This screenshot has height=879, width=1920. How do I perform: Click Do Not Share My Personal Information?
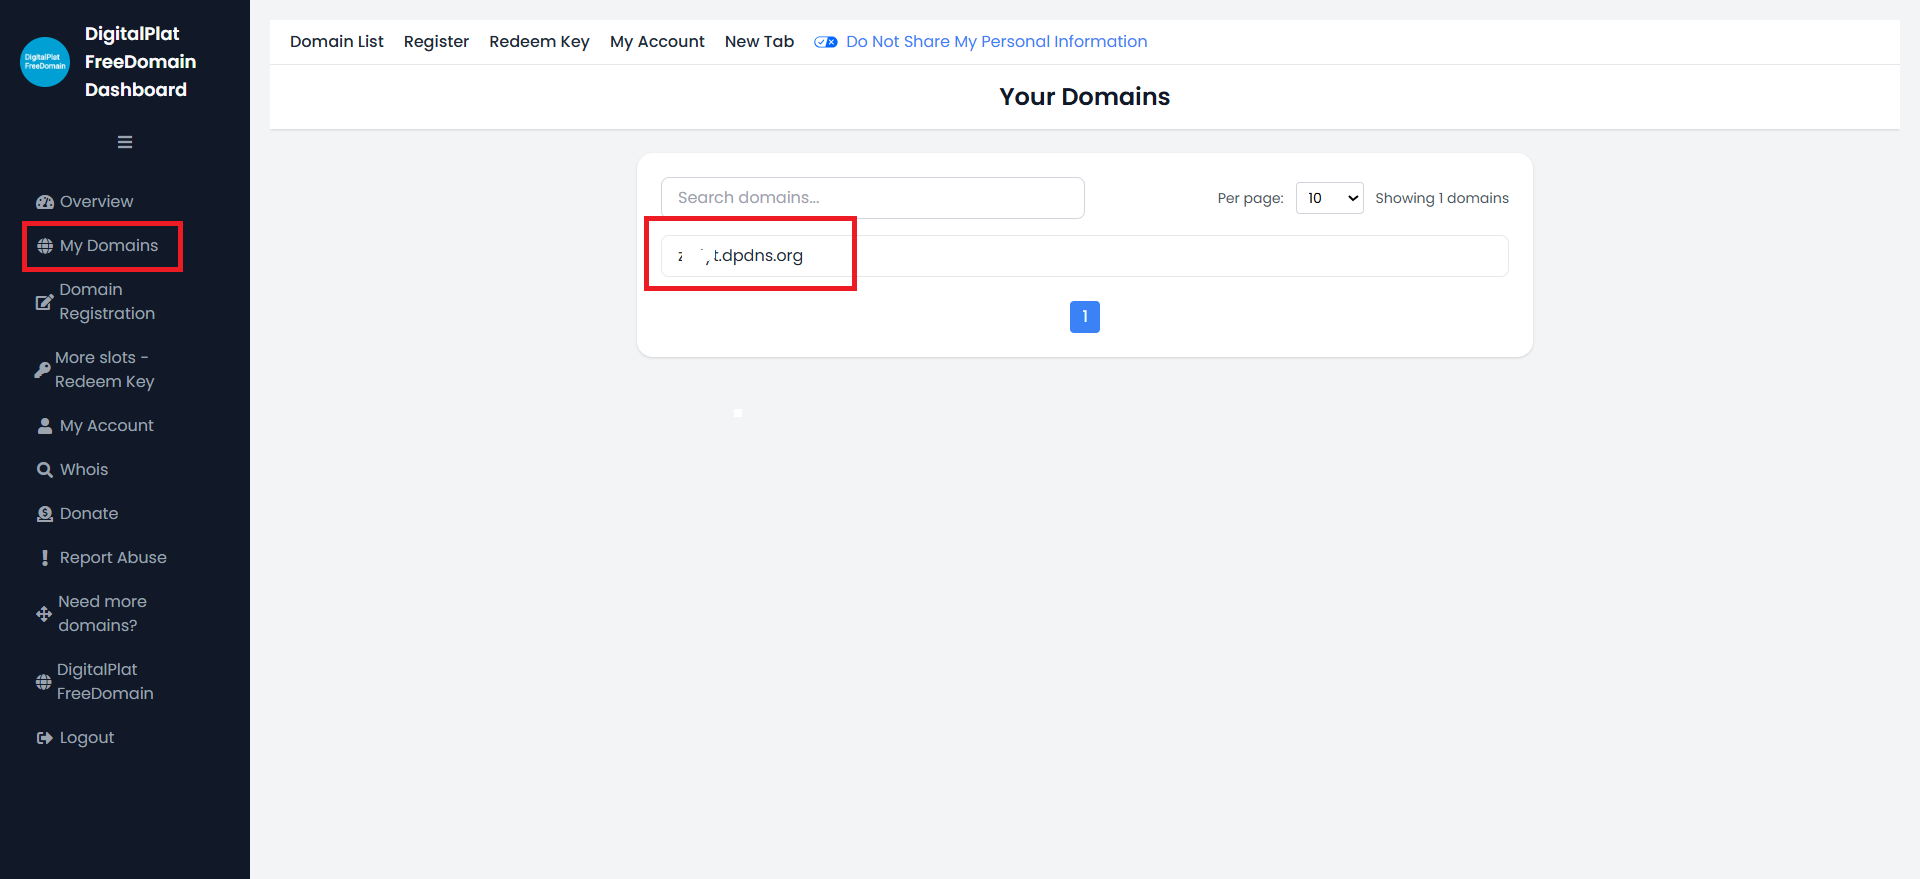point(996,42)
